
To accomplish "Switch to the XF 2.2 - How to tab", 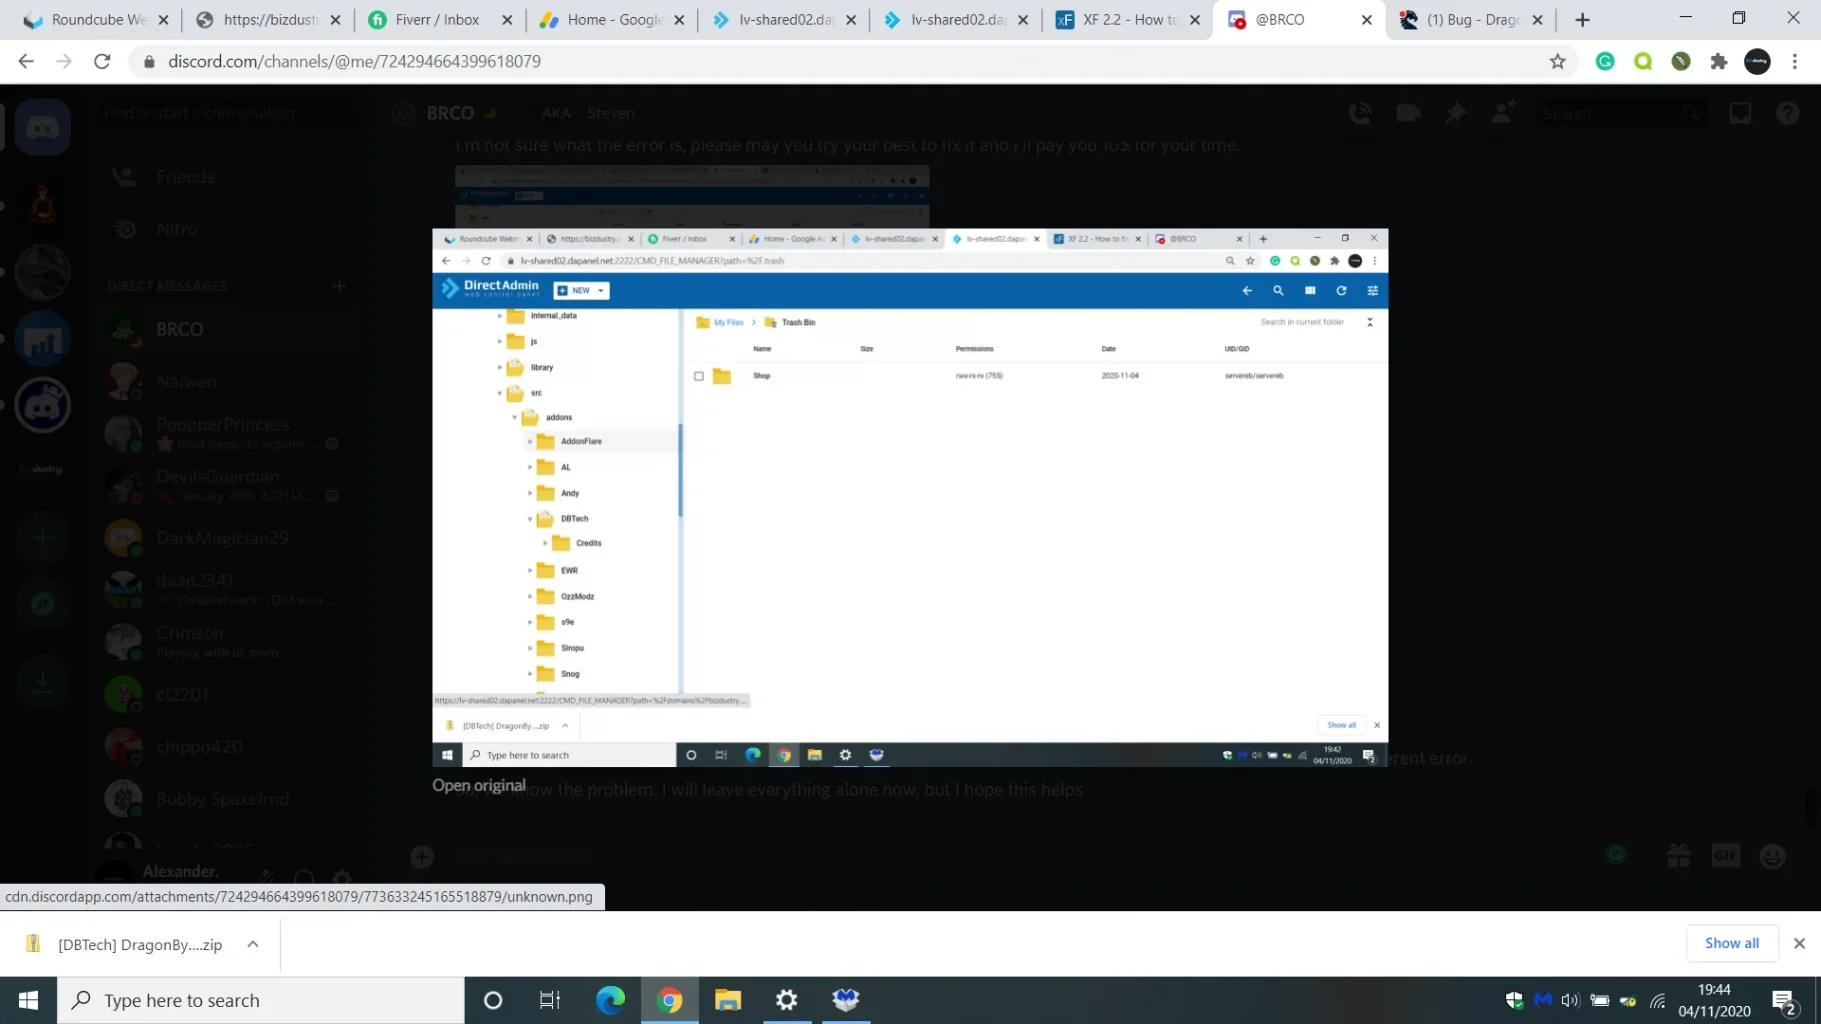I will (x=1130, y=20).
